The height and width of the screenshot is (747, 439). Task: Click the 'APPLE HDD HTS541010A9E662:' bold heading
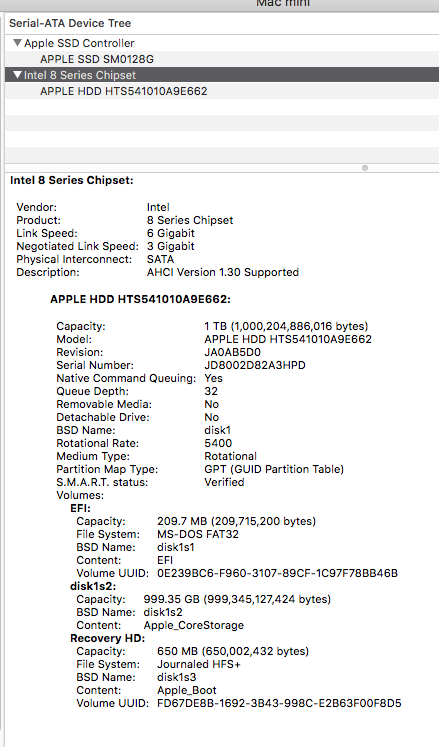point(141,299)
